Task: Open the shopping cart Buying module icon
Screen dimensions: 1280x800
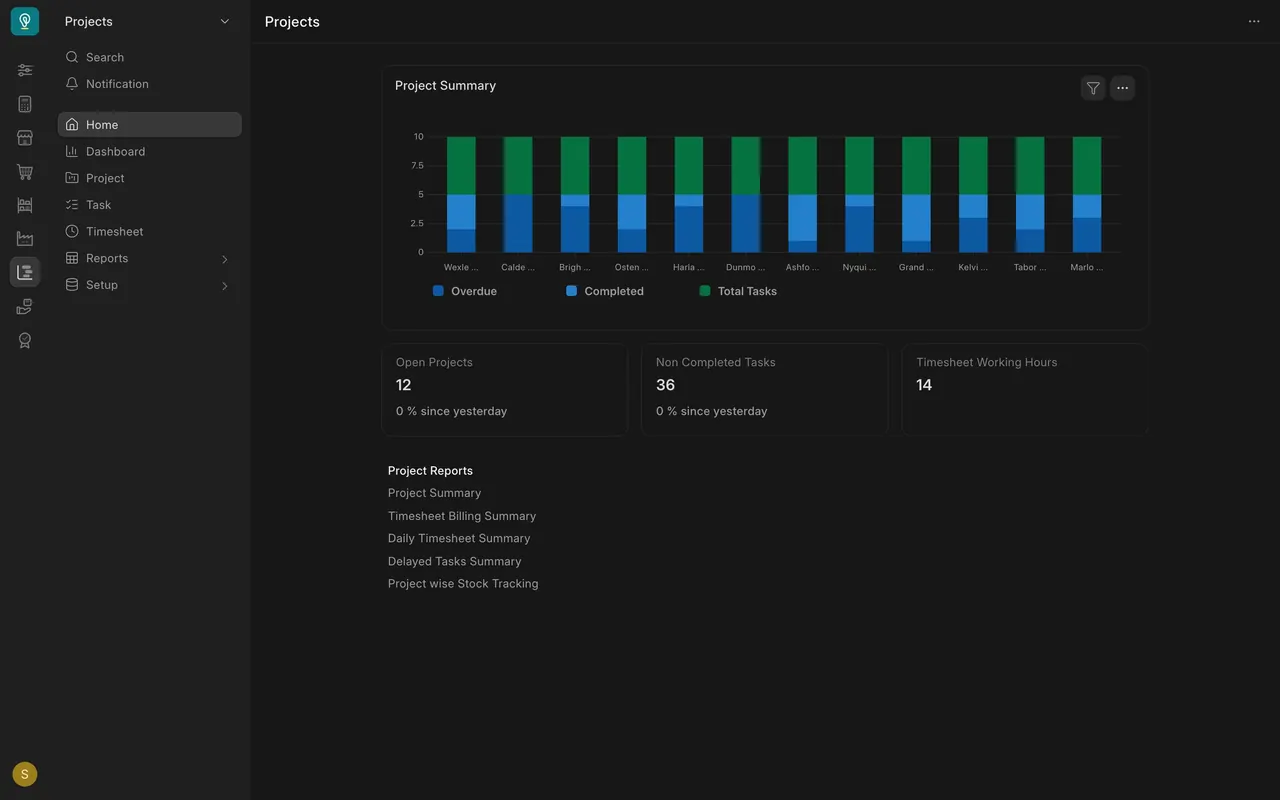Action: tap(25, 172)
